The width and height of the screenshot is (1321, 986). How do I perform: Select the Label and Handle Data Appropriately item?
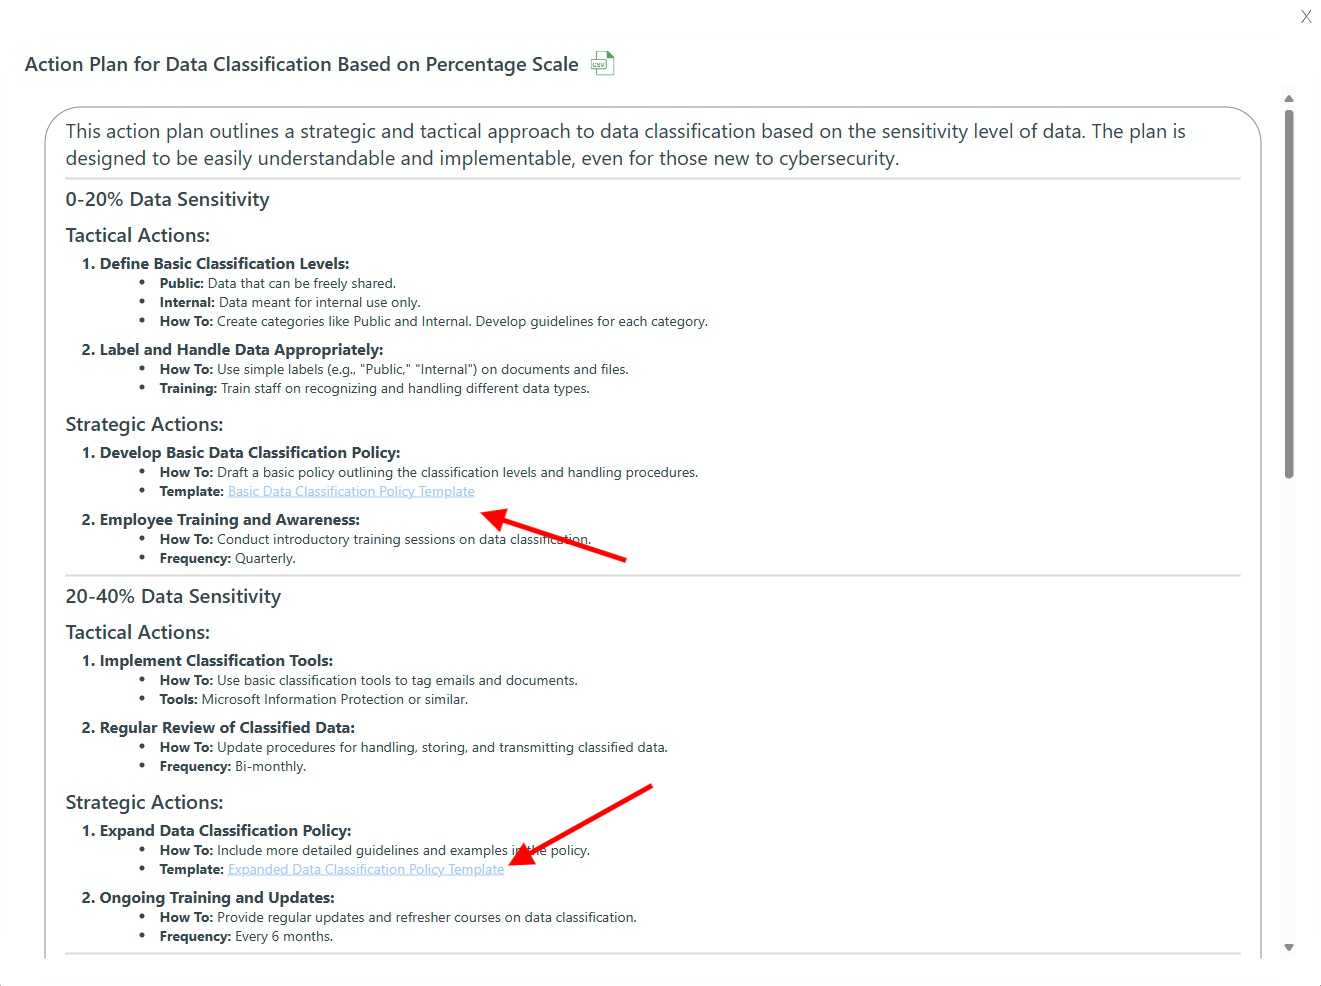pos(241,350)
